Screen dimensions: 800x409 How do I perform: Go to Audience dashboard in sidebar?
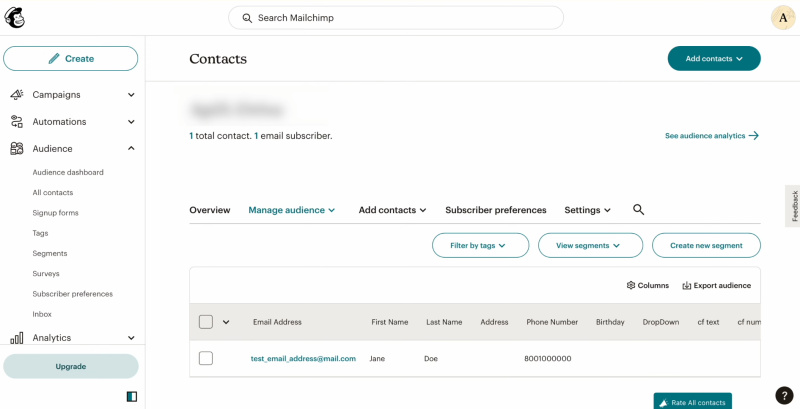click(x=68, y=172)
